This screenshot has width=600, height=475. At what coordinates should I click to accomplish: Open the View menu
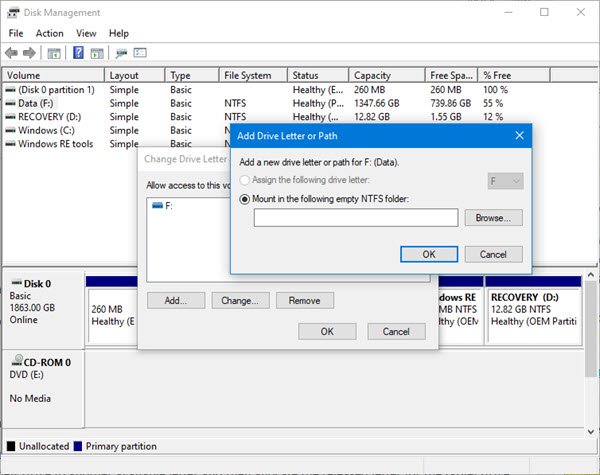86,33
